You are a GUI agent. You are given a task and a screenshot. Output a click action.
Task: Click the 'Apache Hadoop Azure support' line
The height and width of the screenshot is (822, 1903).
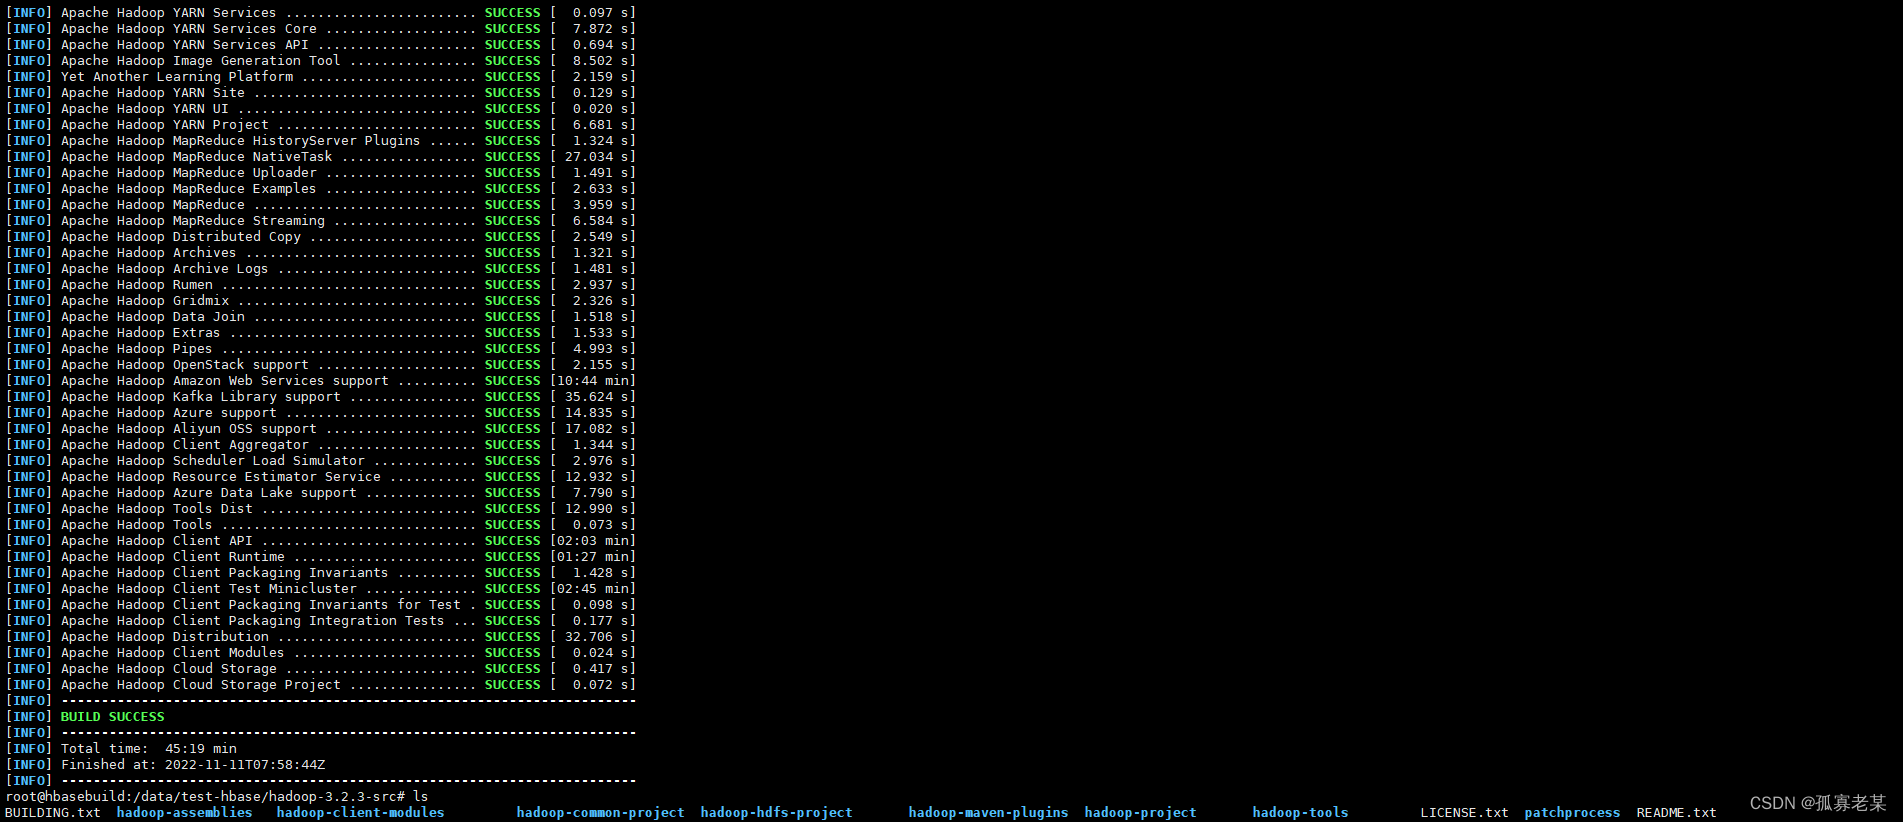(x=321, y=413)
